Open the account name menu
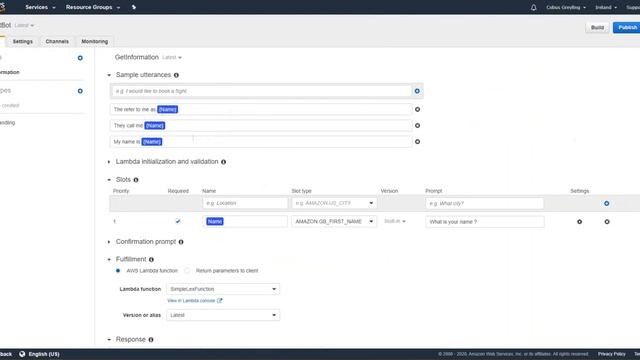This screenshot has height=360, width=640. pos(566,7)
